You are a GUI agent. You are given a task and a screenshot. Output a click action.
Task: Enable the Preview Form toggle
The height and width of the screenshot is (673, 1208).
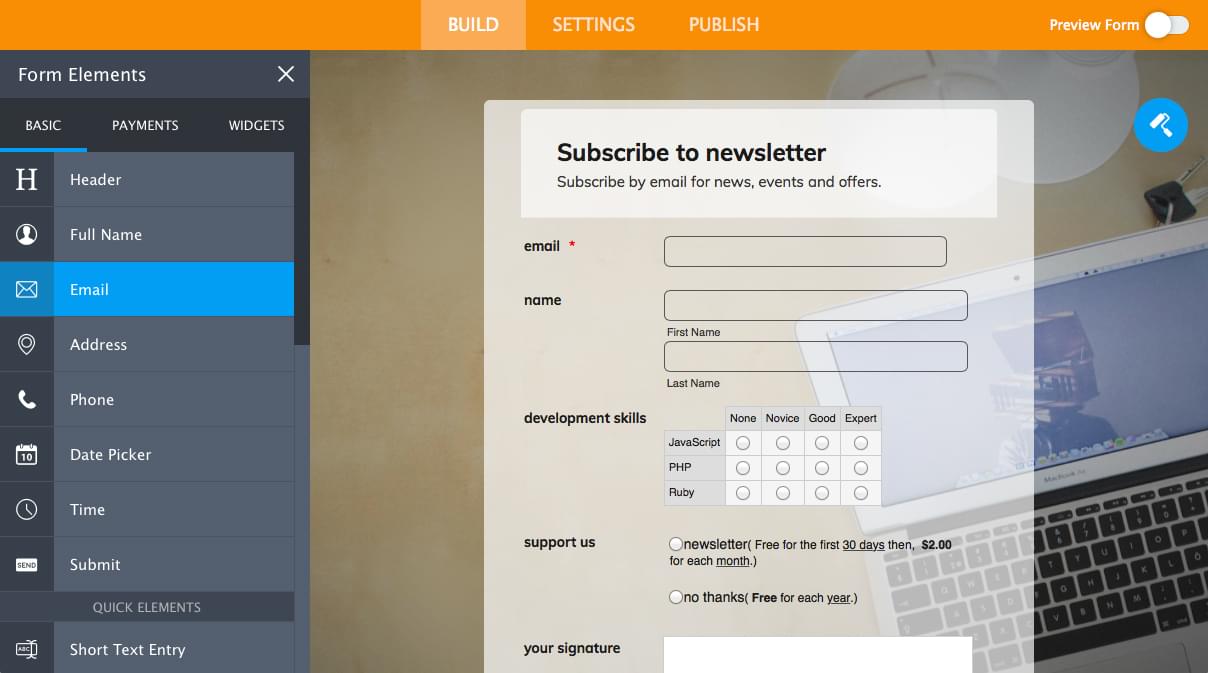pyautogui.click(x=1166, y=24)
